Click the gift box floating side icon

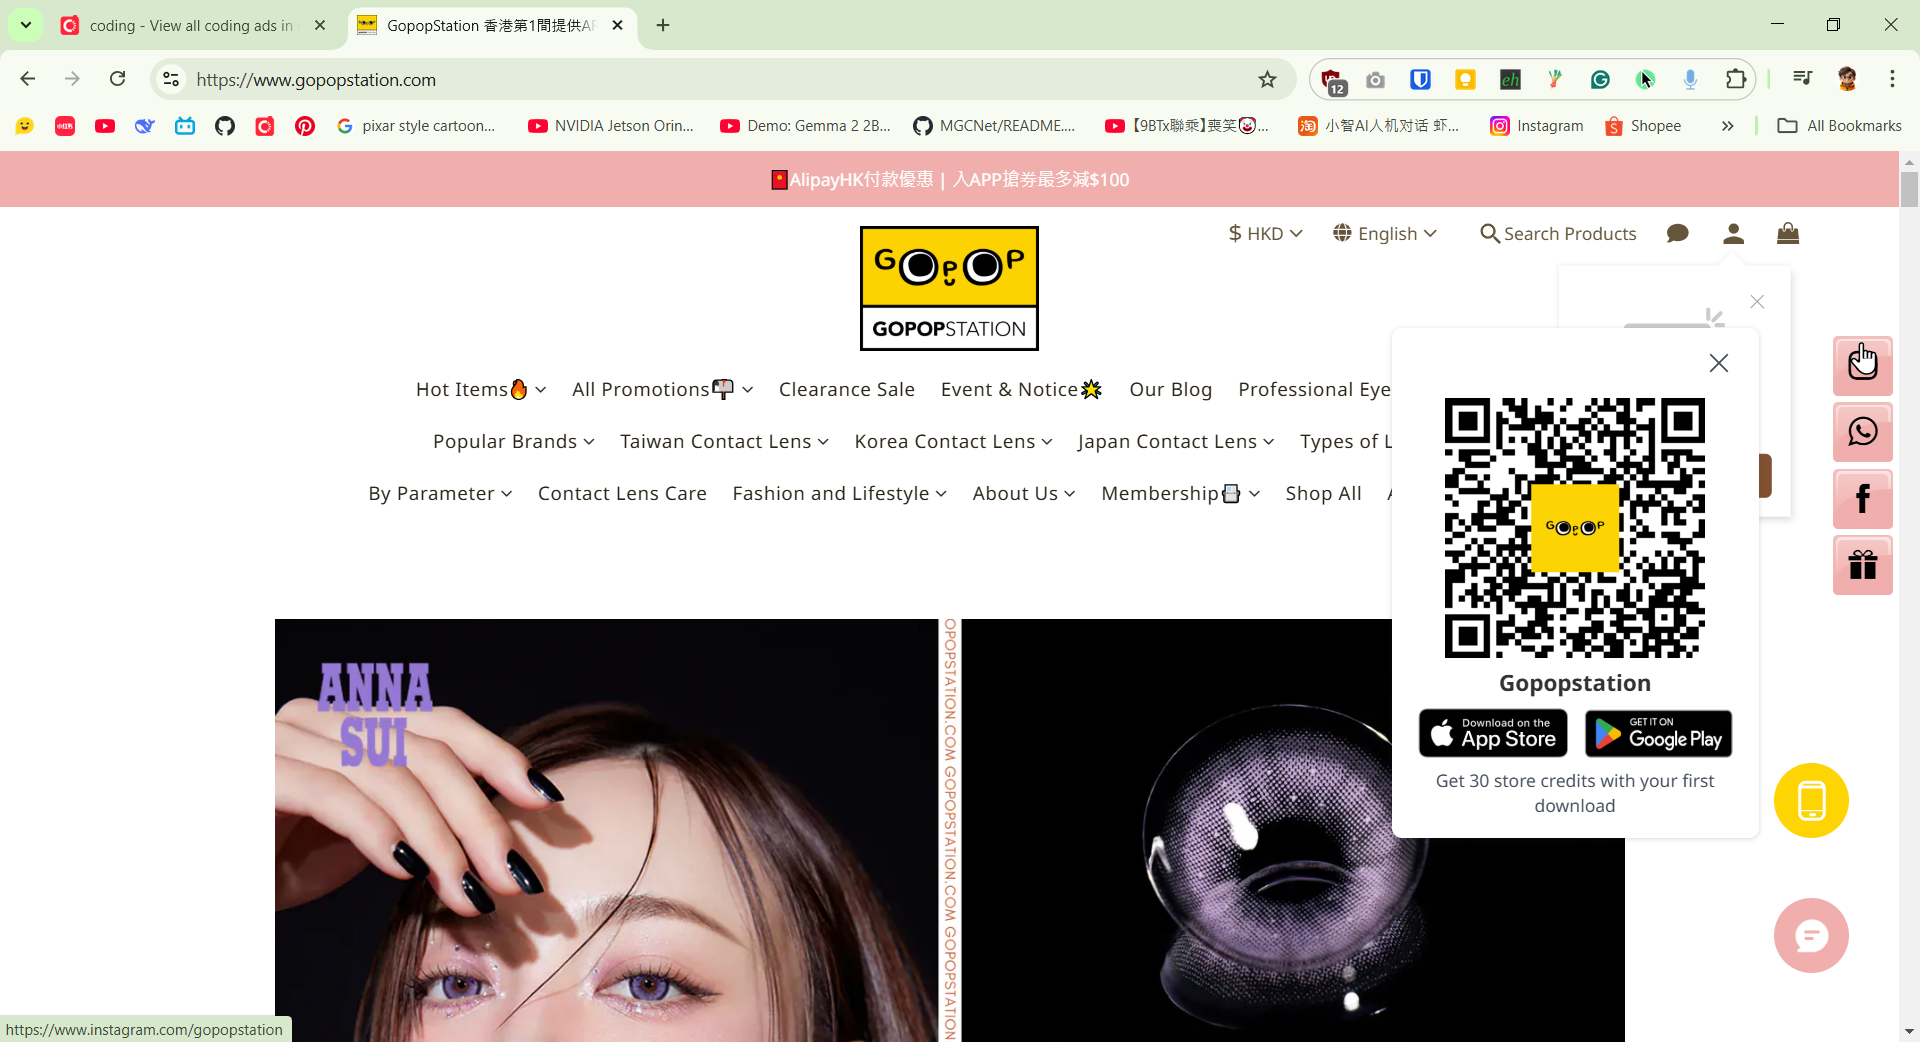(1862, 565)
